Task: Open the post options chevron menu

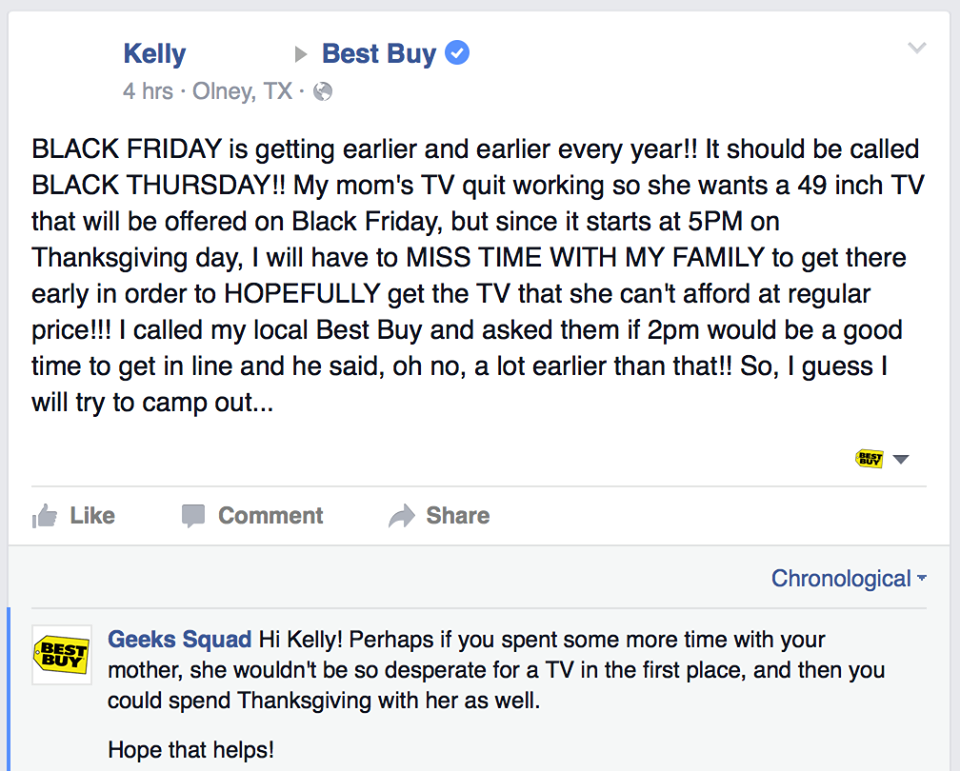Action: tap(917, 48)
